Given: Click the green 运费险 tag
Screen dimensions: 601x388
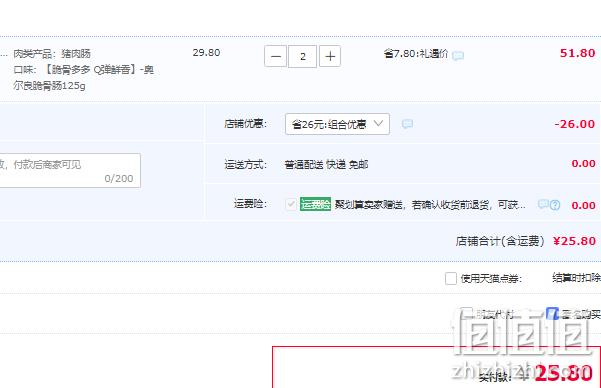Looking at the screenshot, I should point(315,204).
